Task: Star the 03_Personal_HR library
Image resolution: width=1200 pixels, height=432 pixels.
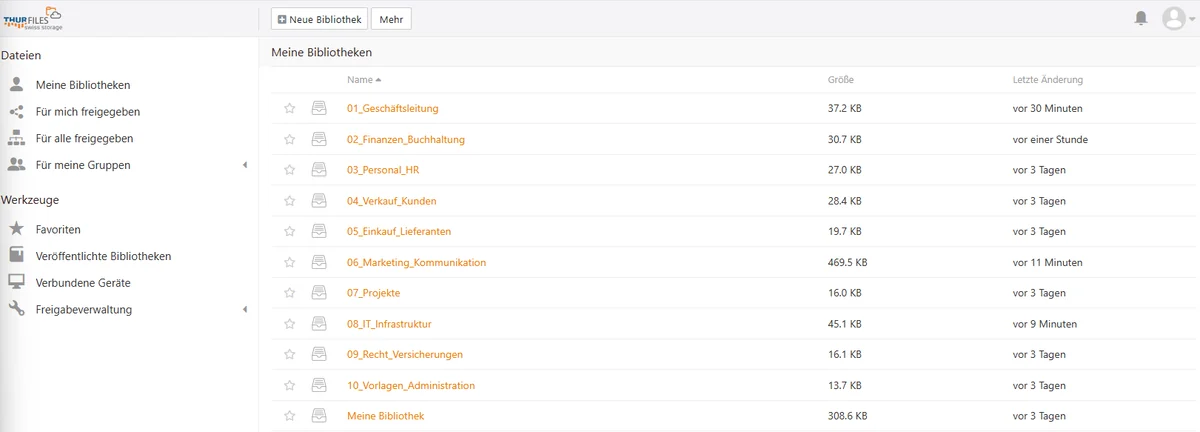Action: (x=290, y=170)
